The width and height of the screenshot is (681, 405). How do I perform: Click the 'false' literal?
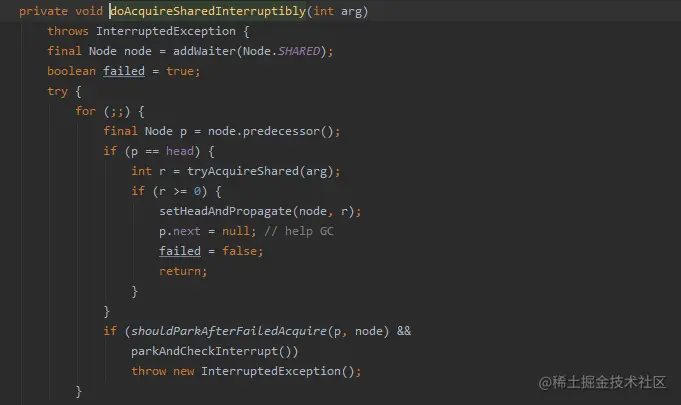pos(239,251)
